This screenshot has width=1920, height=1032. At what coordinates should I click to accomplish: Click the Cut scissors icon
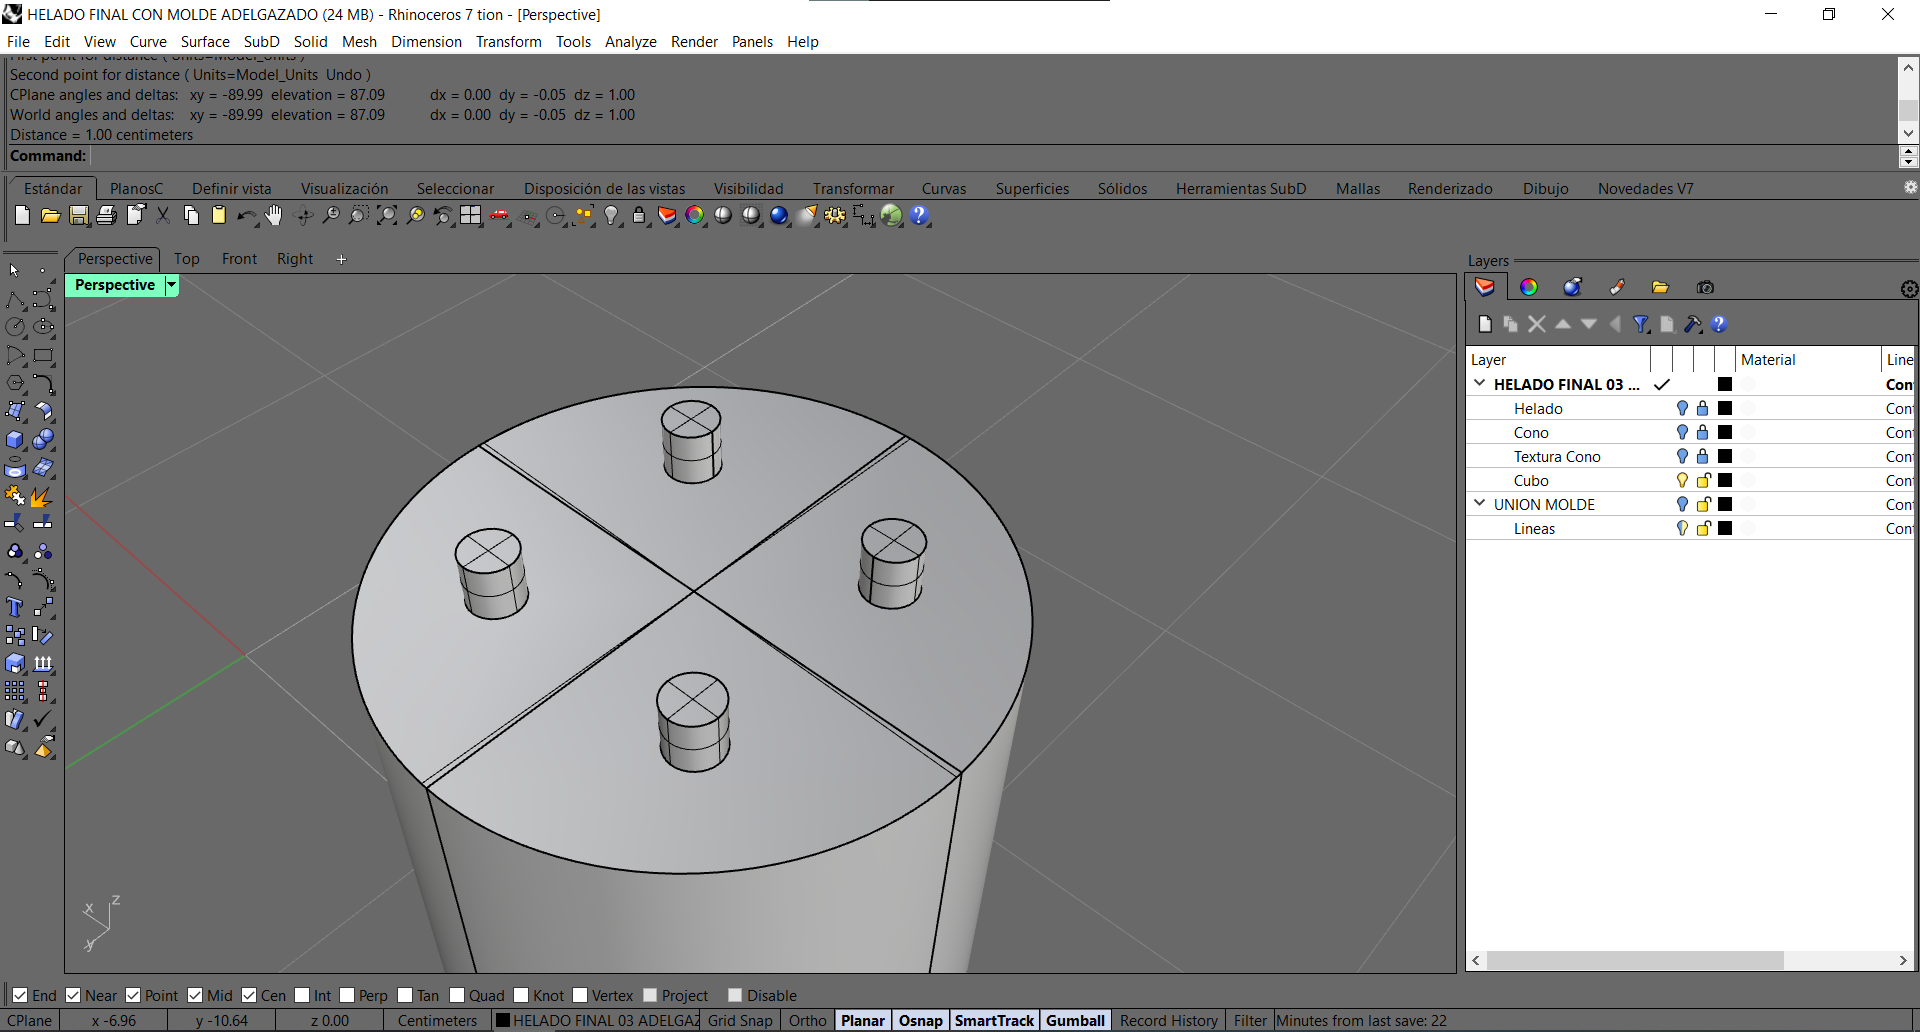tap(163, 215)
